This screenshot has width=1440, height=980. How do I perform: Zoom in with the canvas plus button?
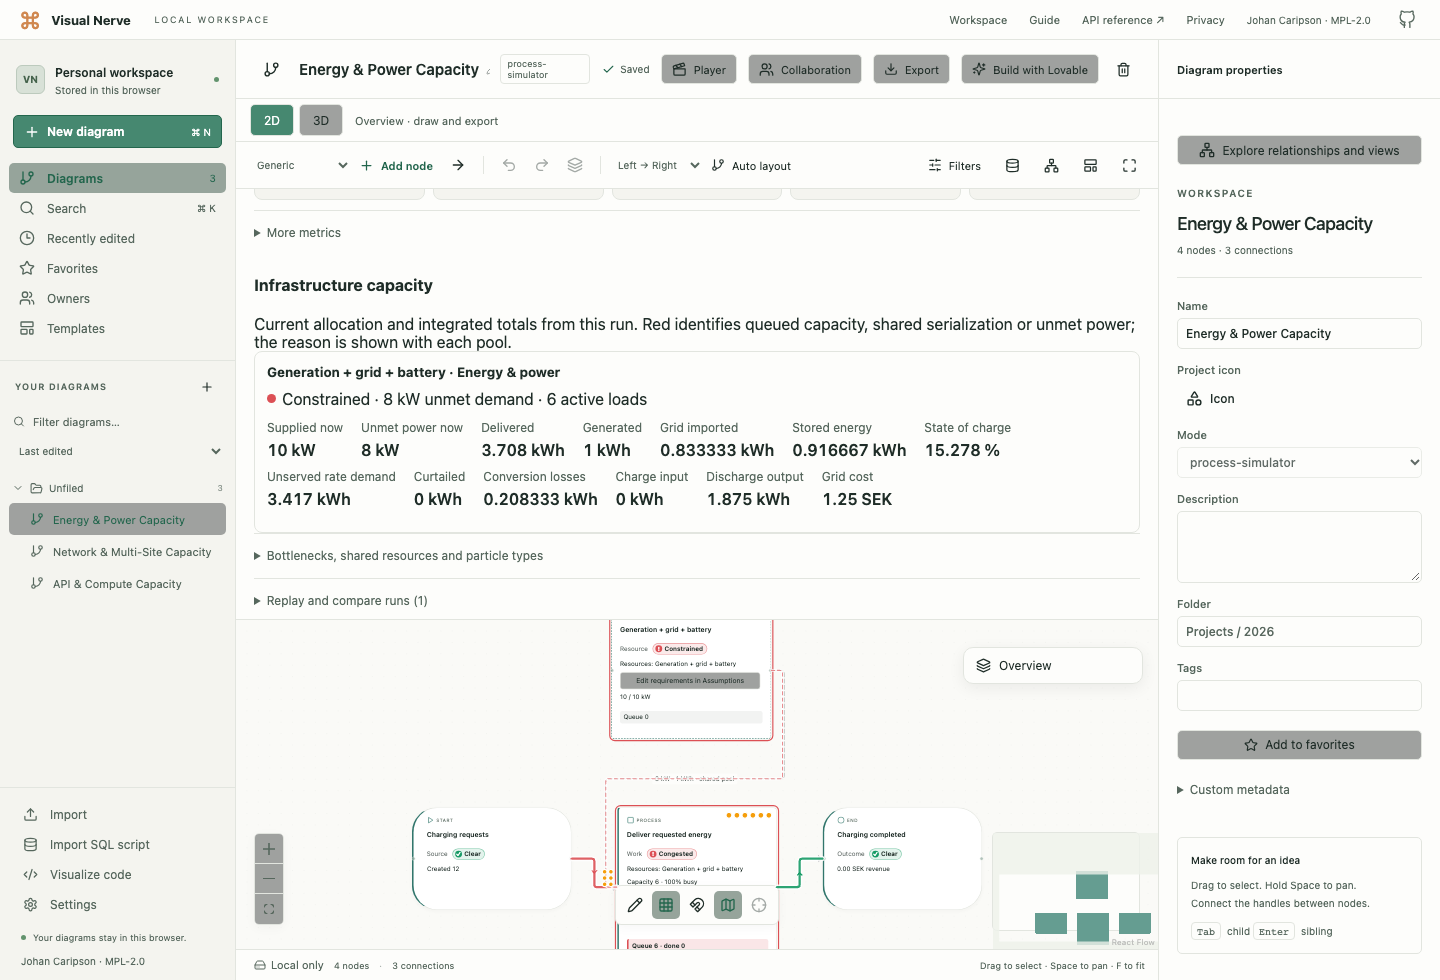tap(269, 849)
